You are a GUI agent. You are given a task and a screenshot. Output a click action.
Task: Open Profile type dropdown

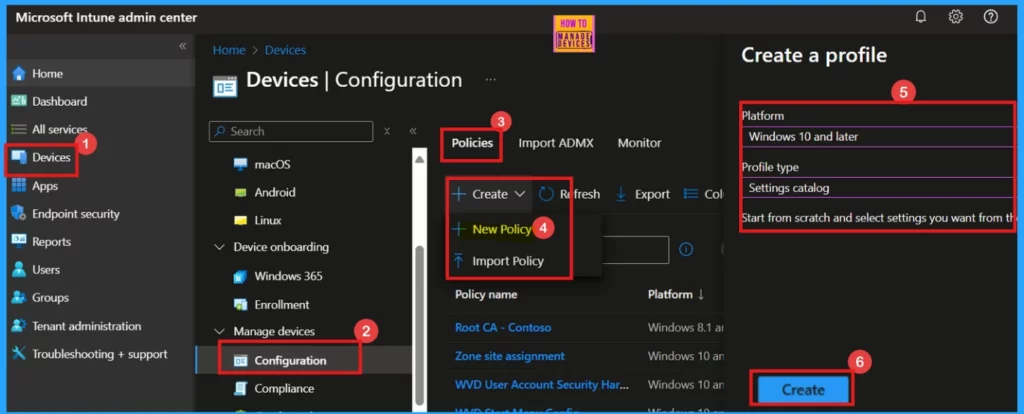coord(878,188)
